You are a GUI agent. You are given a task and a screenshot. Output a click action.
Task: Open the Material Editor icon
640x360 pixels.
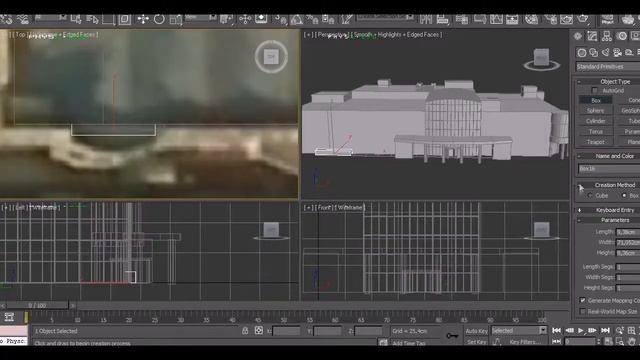tap(531, 19)
